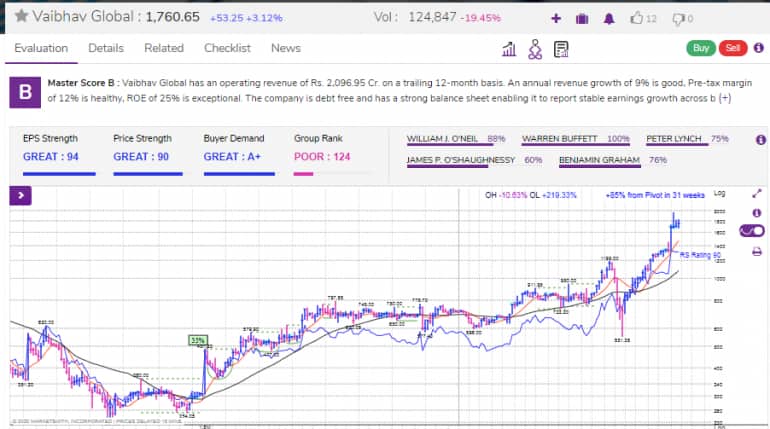Expand the chart side panel arrow
This screenshot has width=770, height=429.
pos(21,195)
